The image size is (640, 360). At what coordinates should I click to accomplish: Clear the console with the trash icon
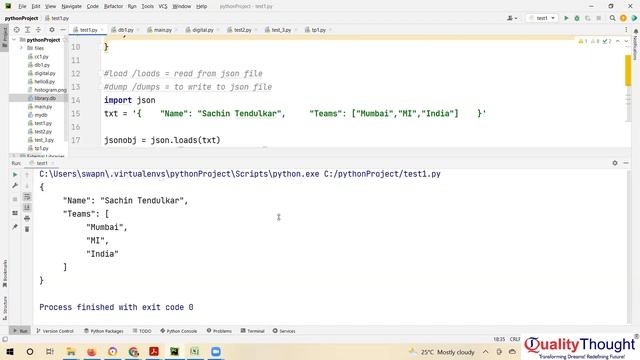coord(27,229)
